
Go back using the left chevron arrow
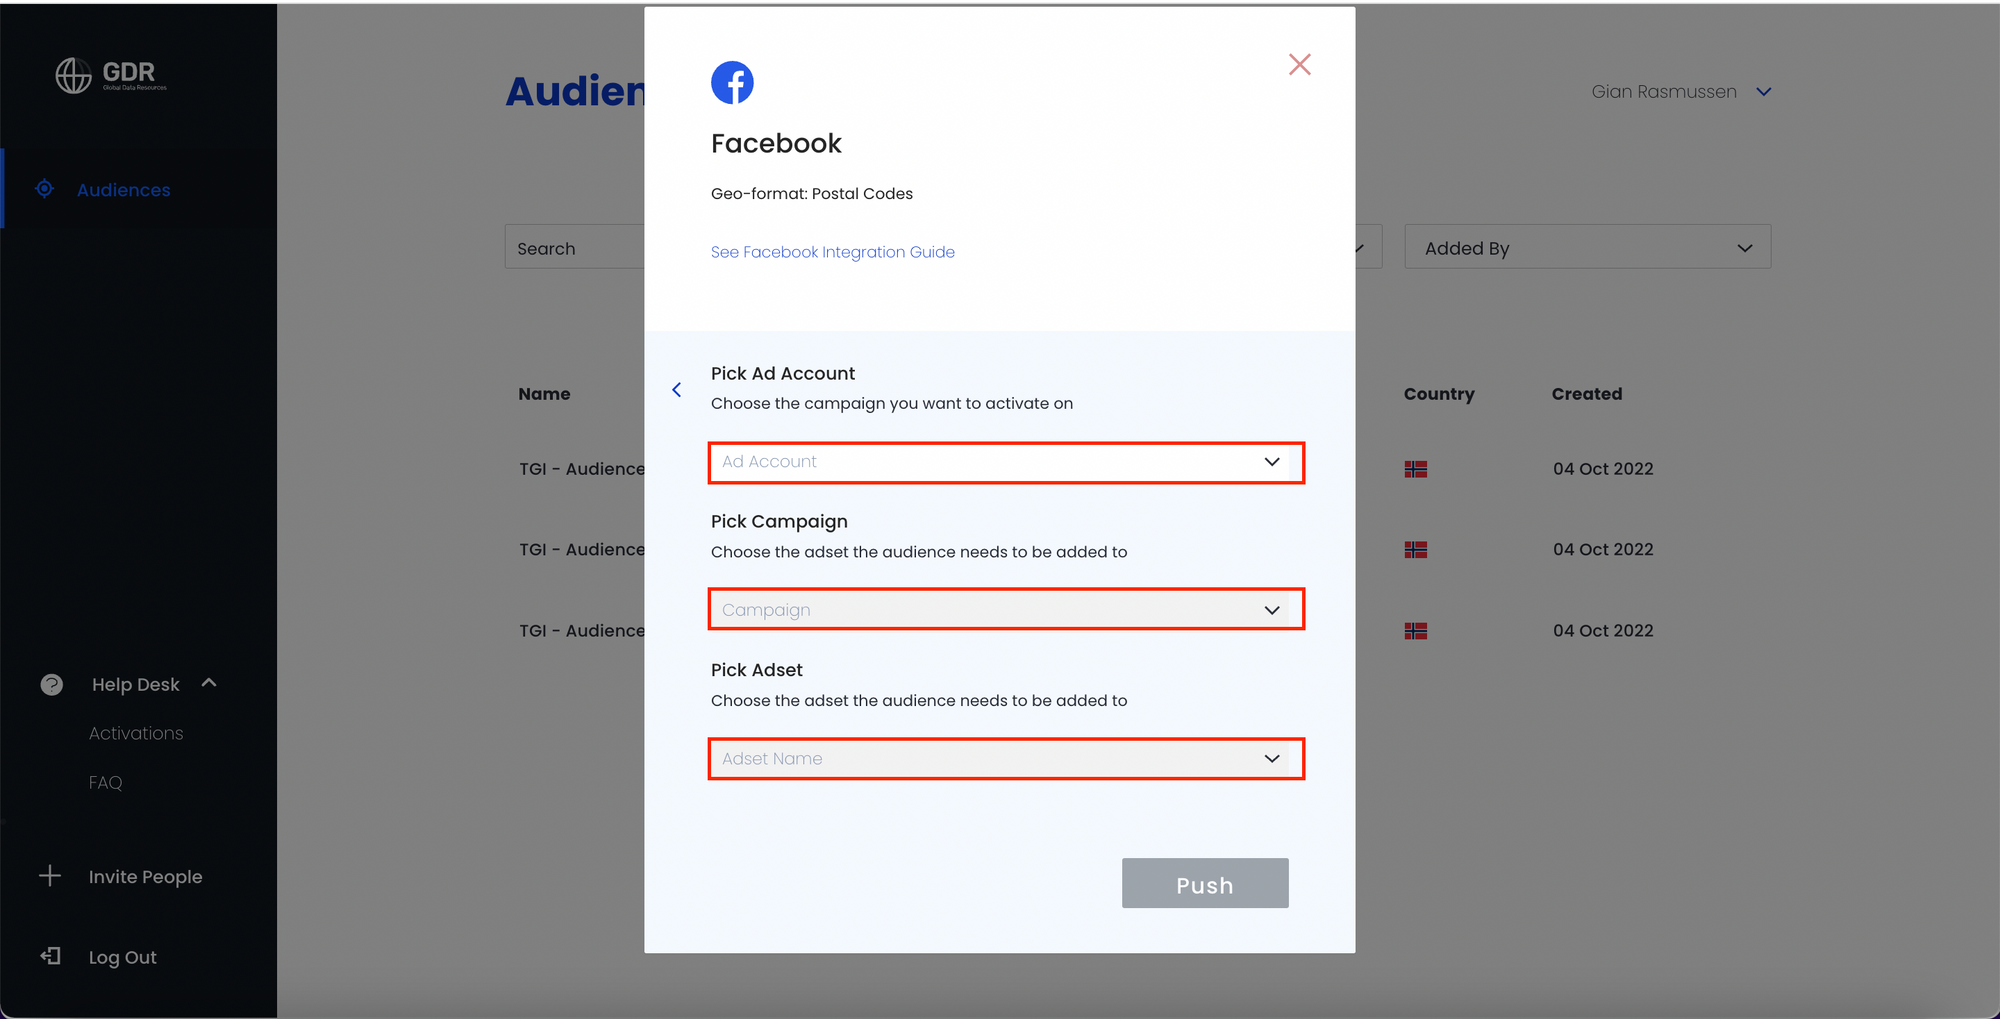coord(677,390)
